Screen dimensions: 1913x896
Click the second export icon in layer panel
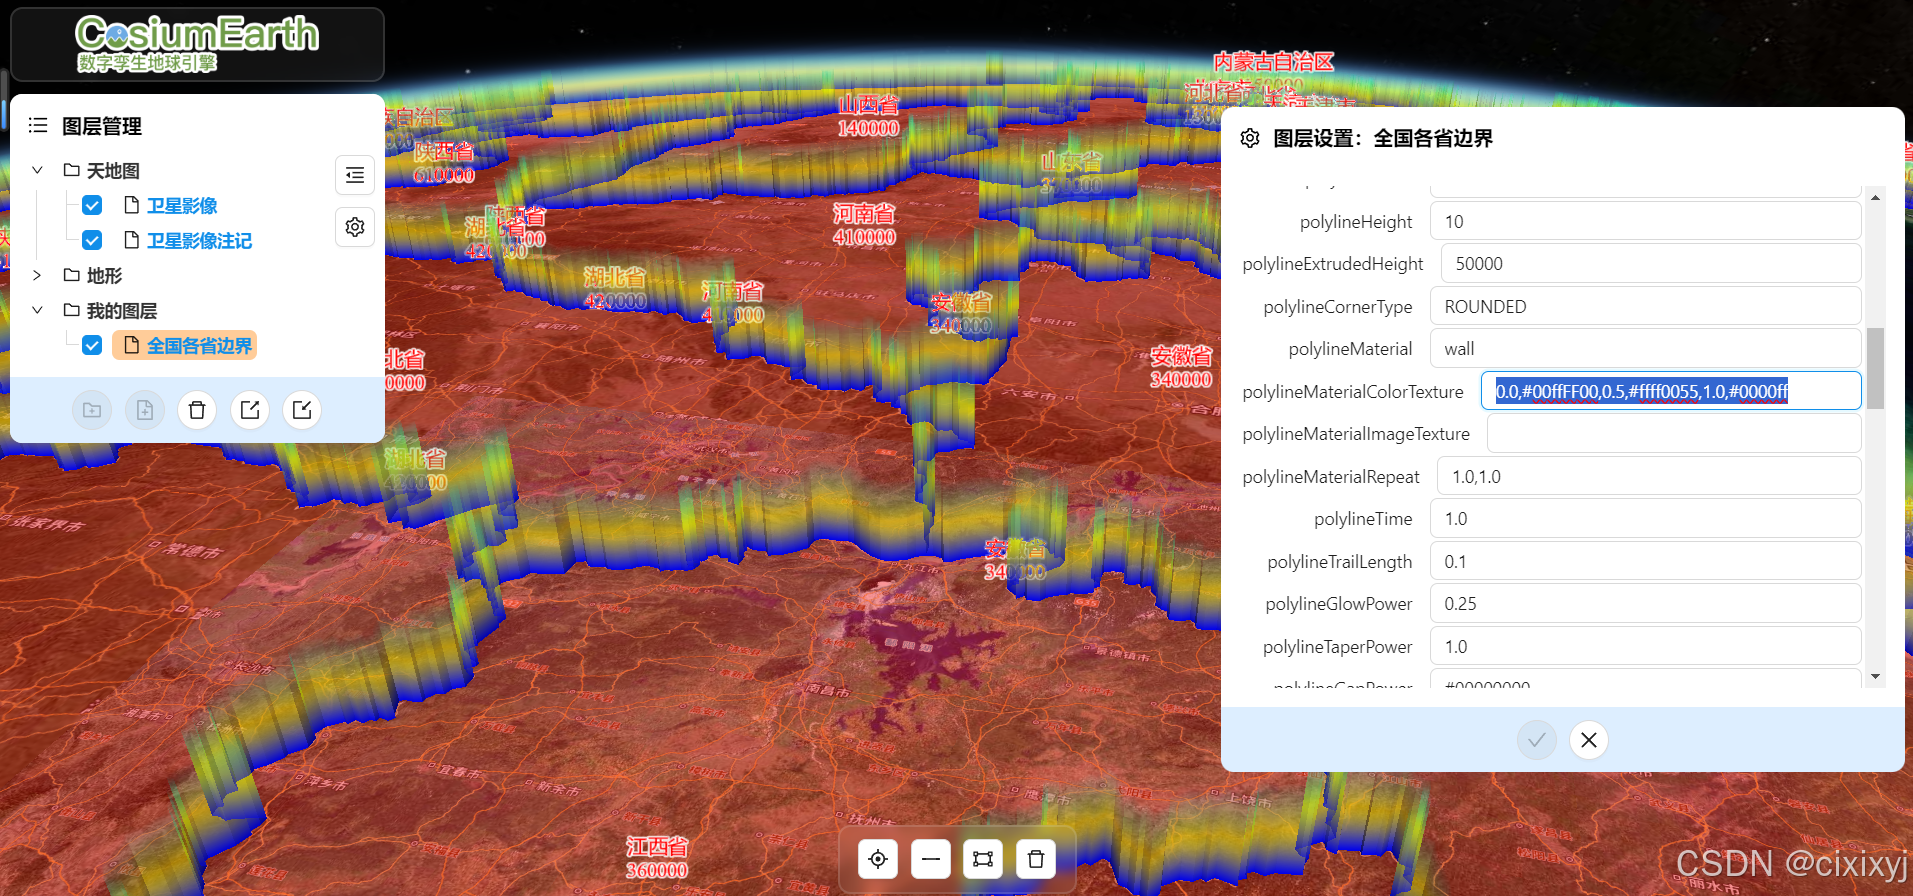pyautogui.click(x=302, y=410)
